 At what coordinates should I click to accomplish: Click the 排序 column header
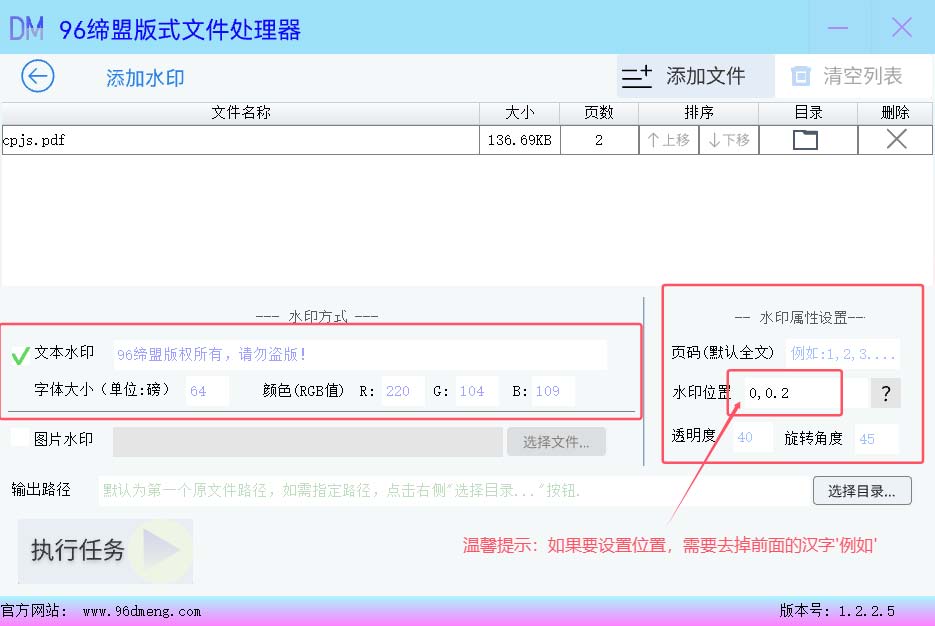[x=698, y=113]
